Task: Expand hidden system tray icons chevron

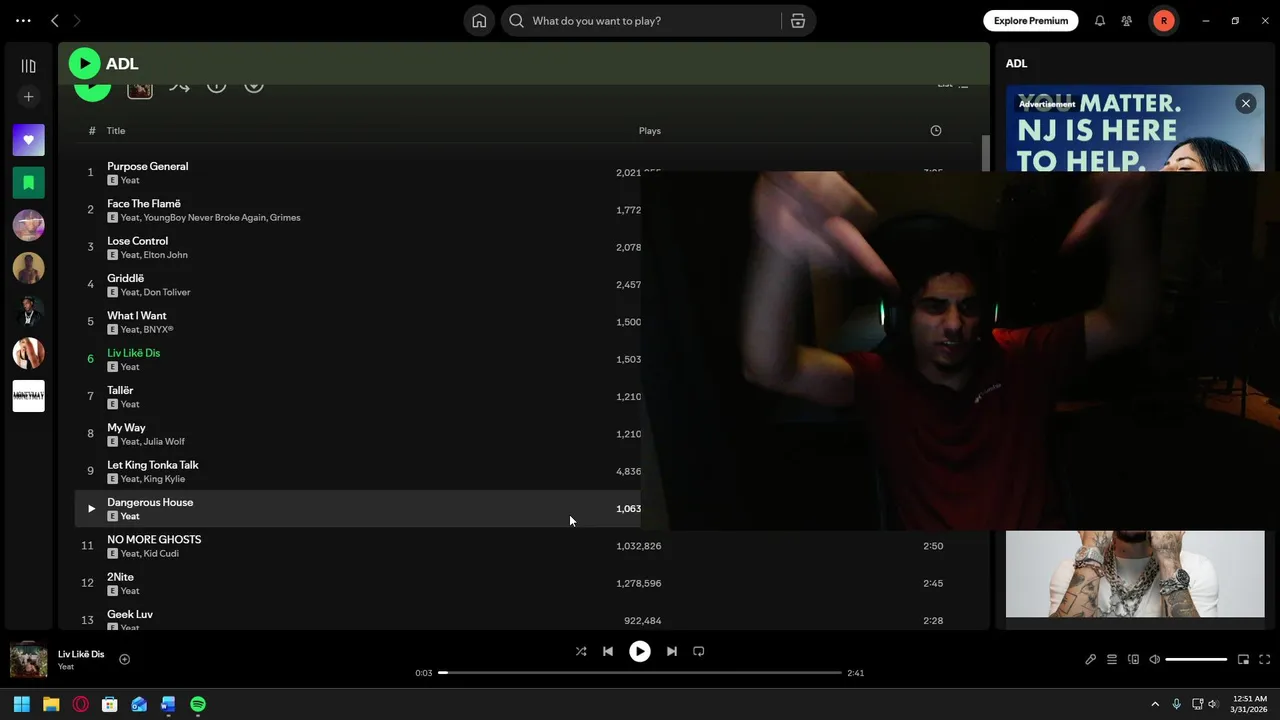Action: tap(1155, 704)
